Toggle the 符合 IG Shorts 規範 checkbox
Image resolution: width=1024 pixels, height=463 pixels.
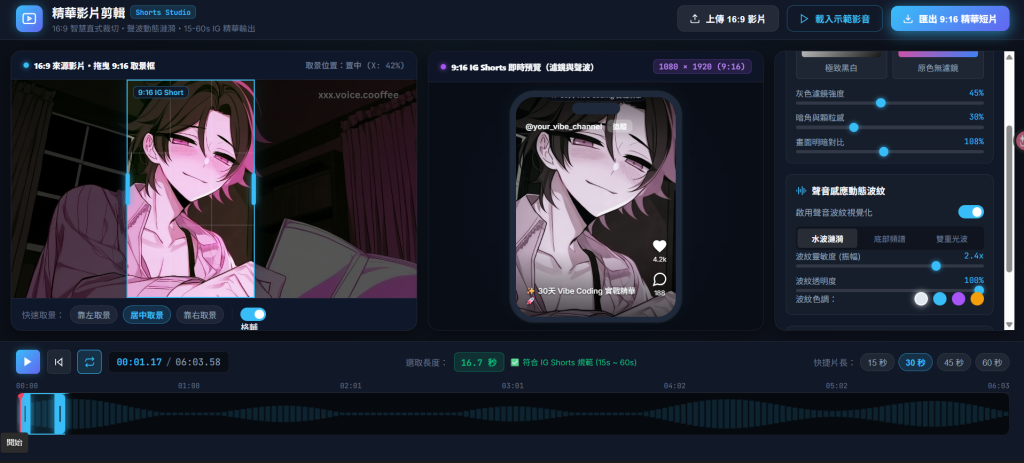tap(515, 362)
